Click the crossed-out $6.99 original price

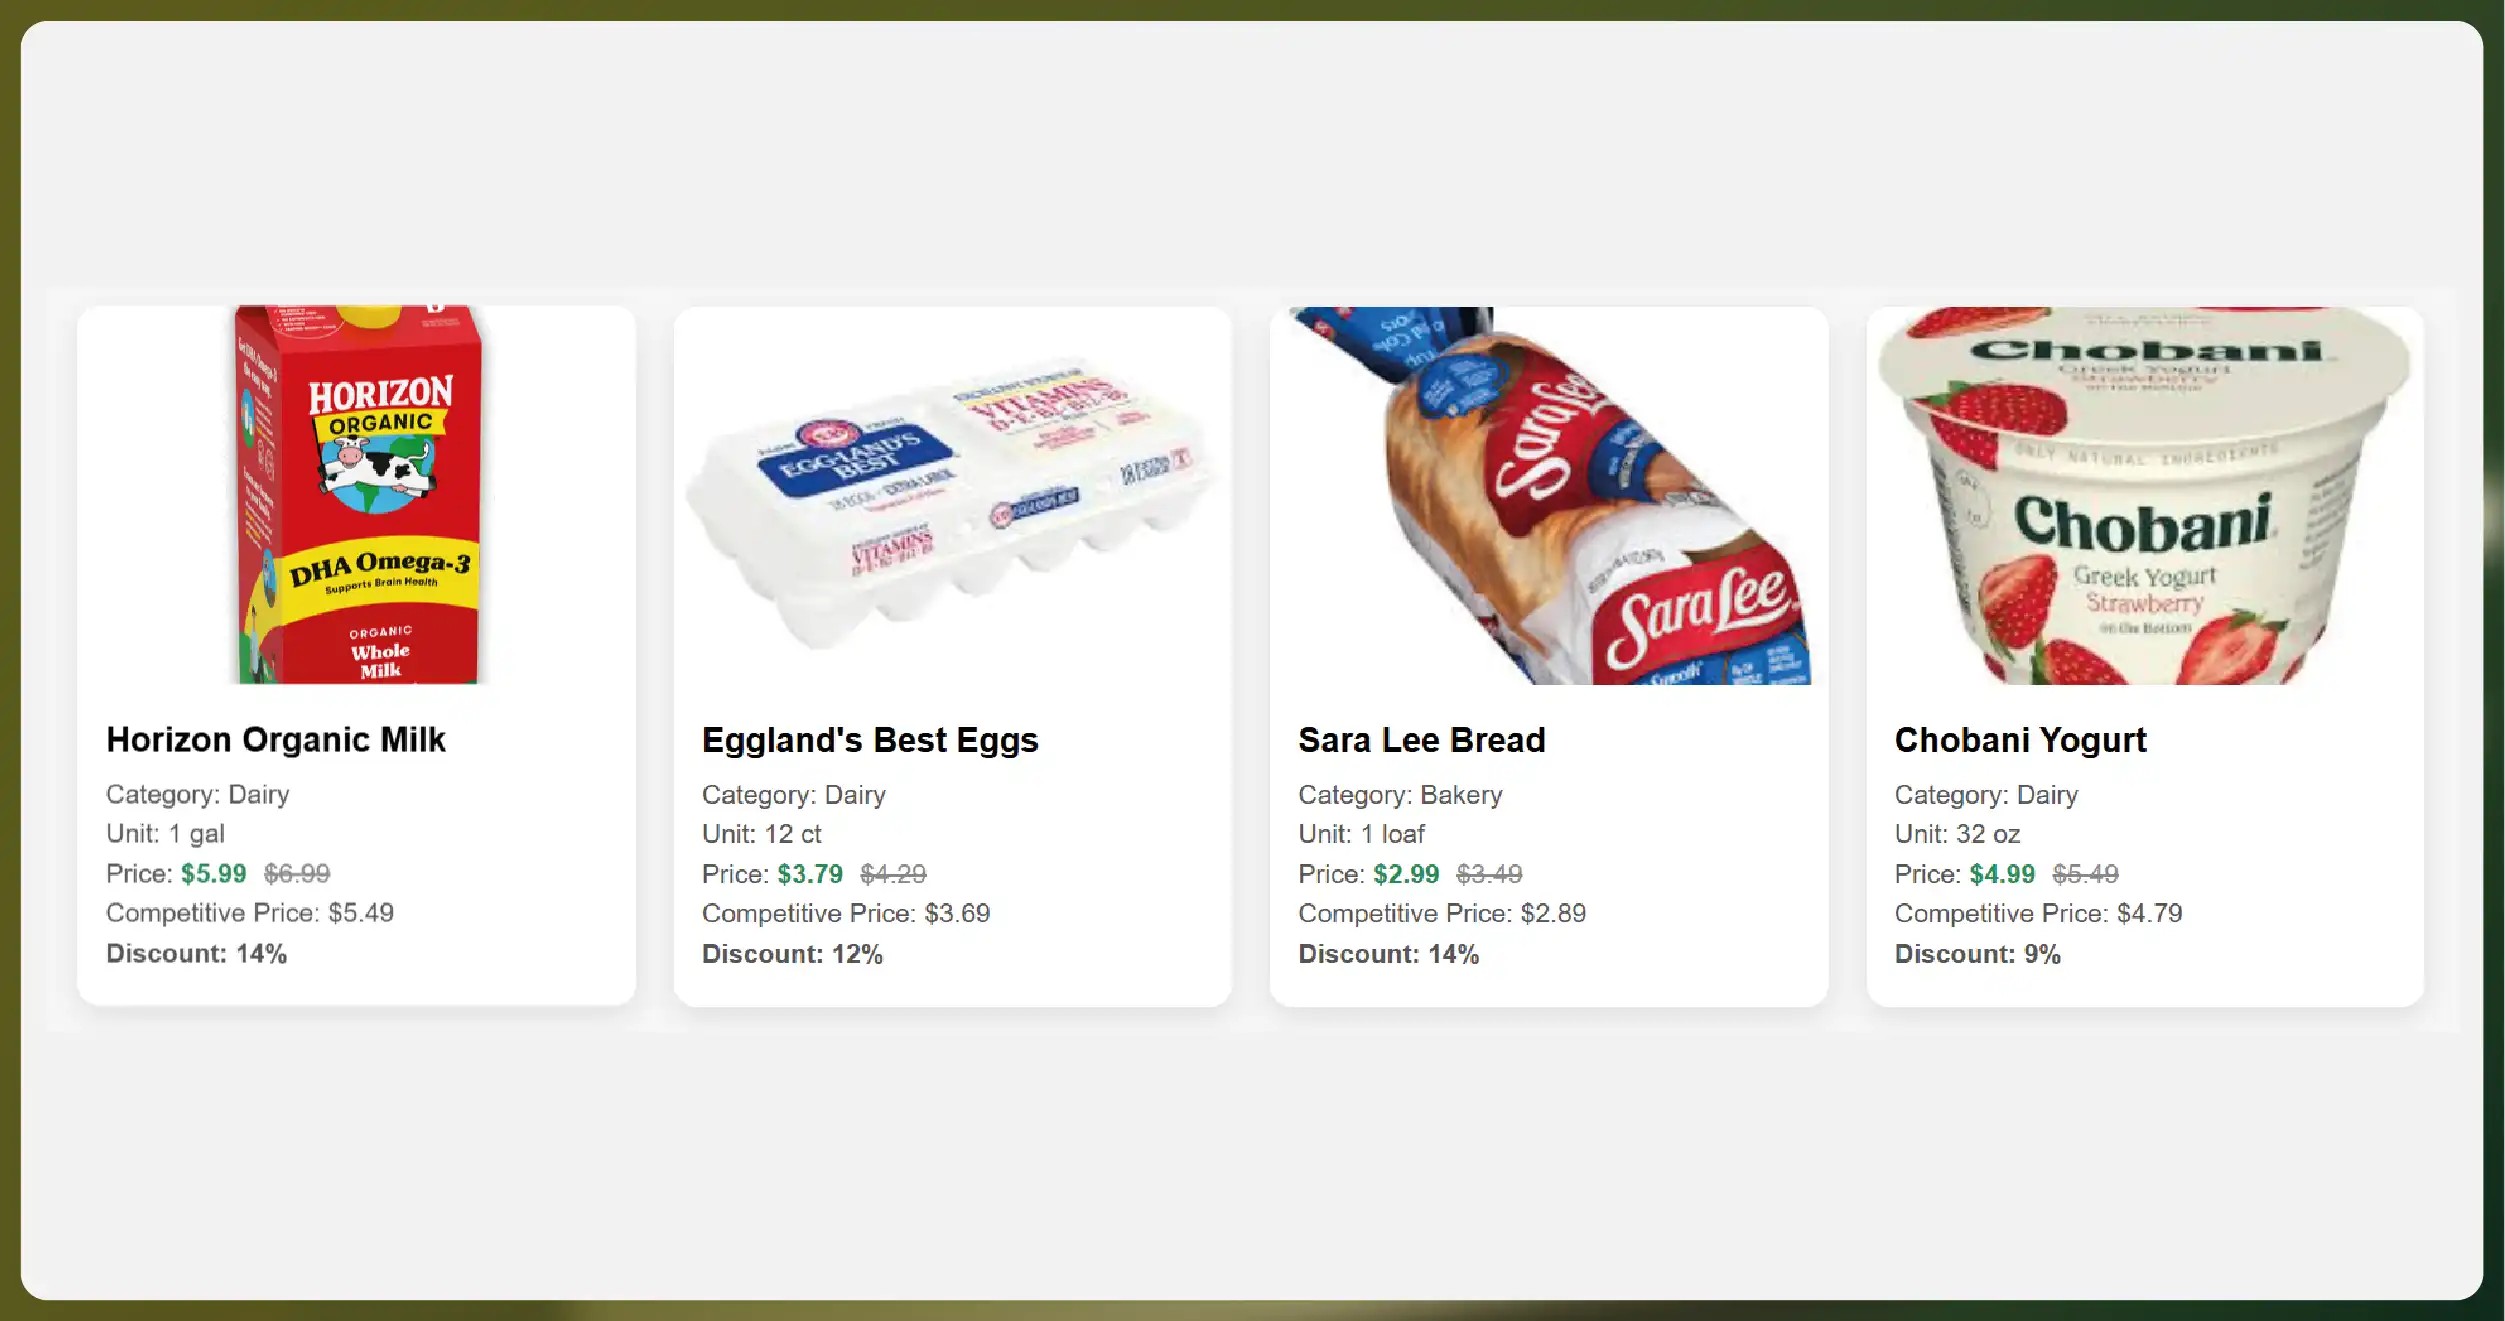[x=297, y=873]
